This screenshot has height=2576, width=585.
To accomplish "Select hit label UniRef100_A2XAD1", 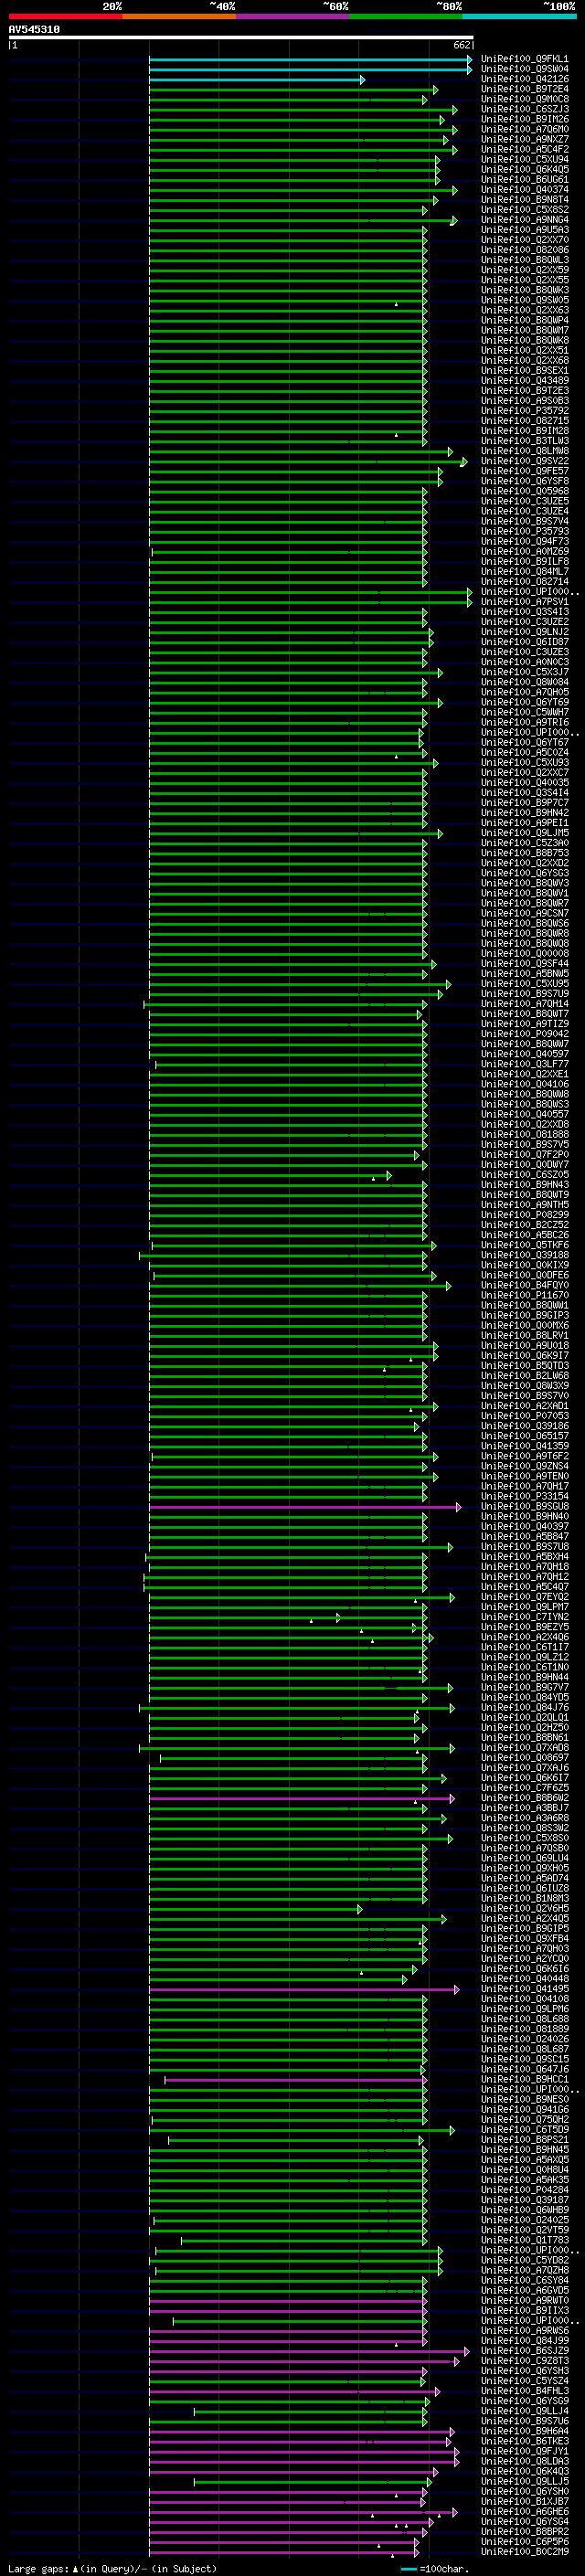I will [x=524, y=1406].
